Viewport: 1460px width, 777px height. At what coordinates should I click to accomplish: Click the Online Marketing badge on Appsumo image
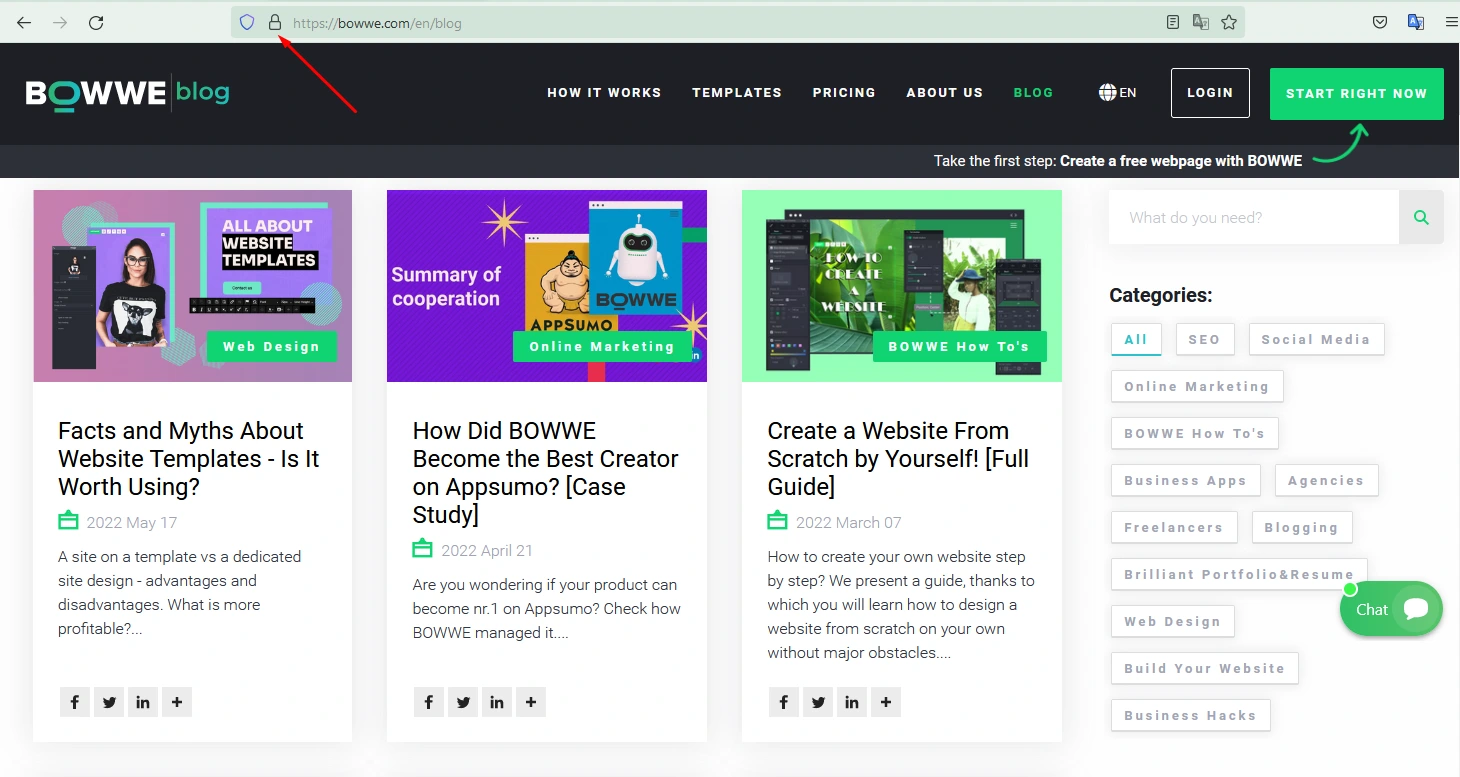tap(602, 347)
